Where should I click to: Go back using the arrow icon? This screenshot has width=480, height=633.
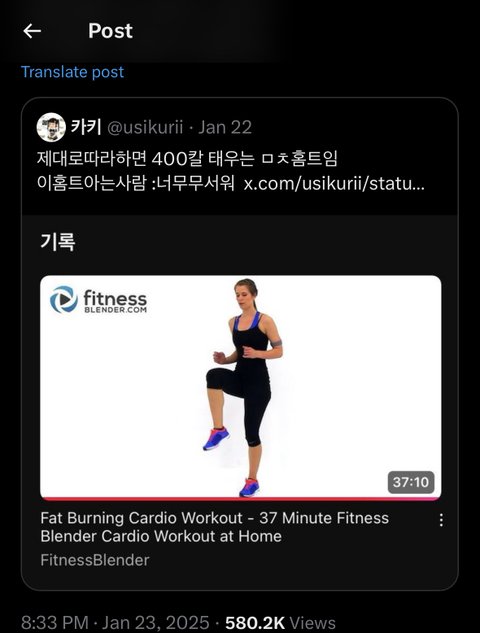(32, 31)
